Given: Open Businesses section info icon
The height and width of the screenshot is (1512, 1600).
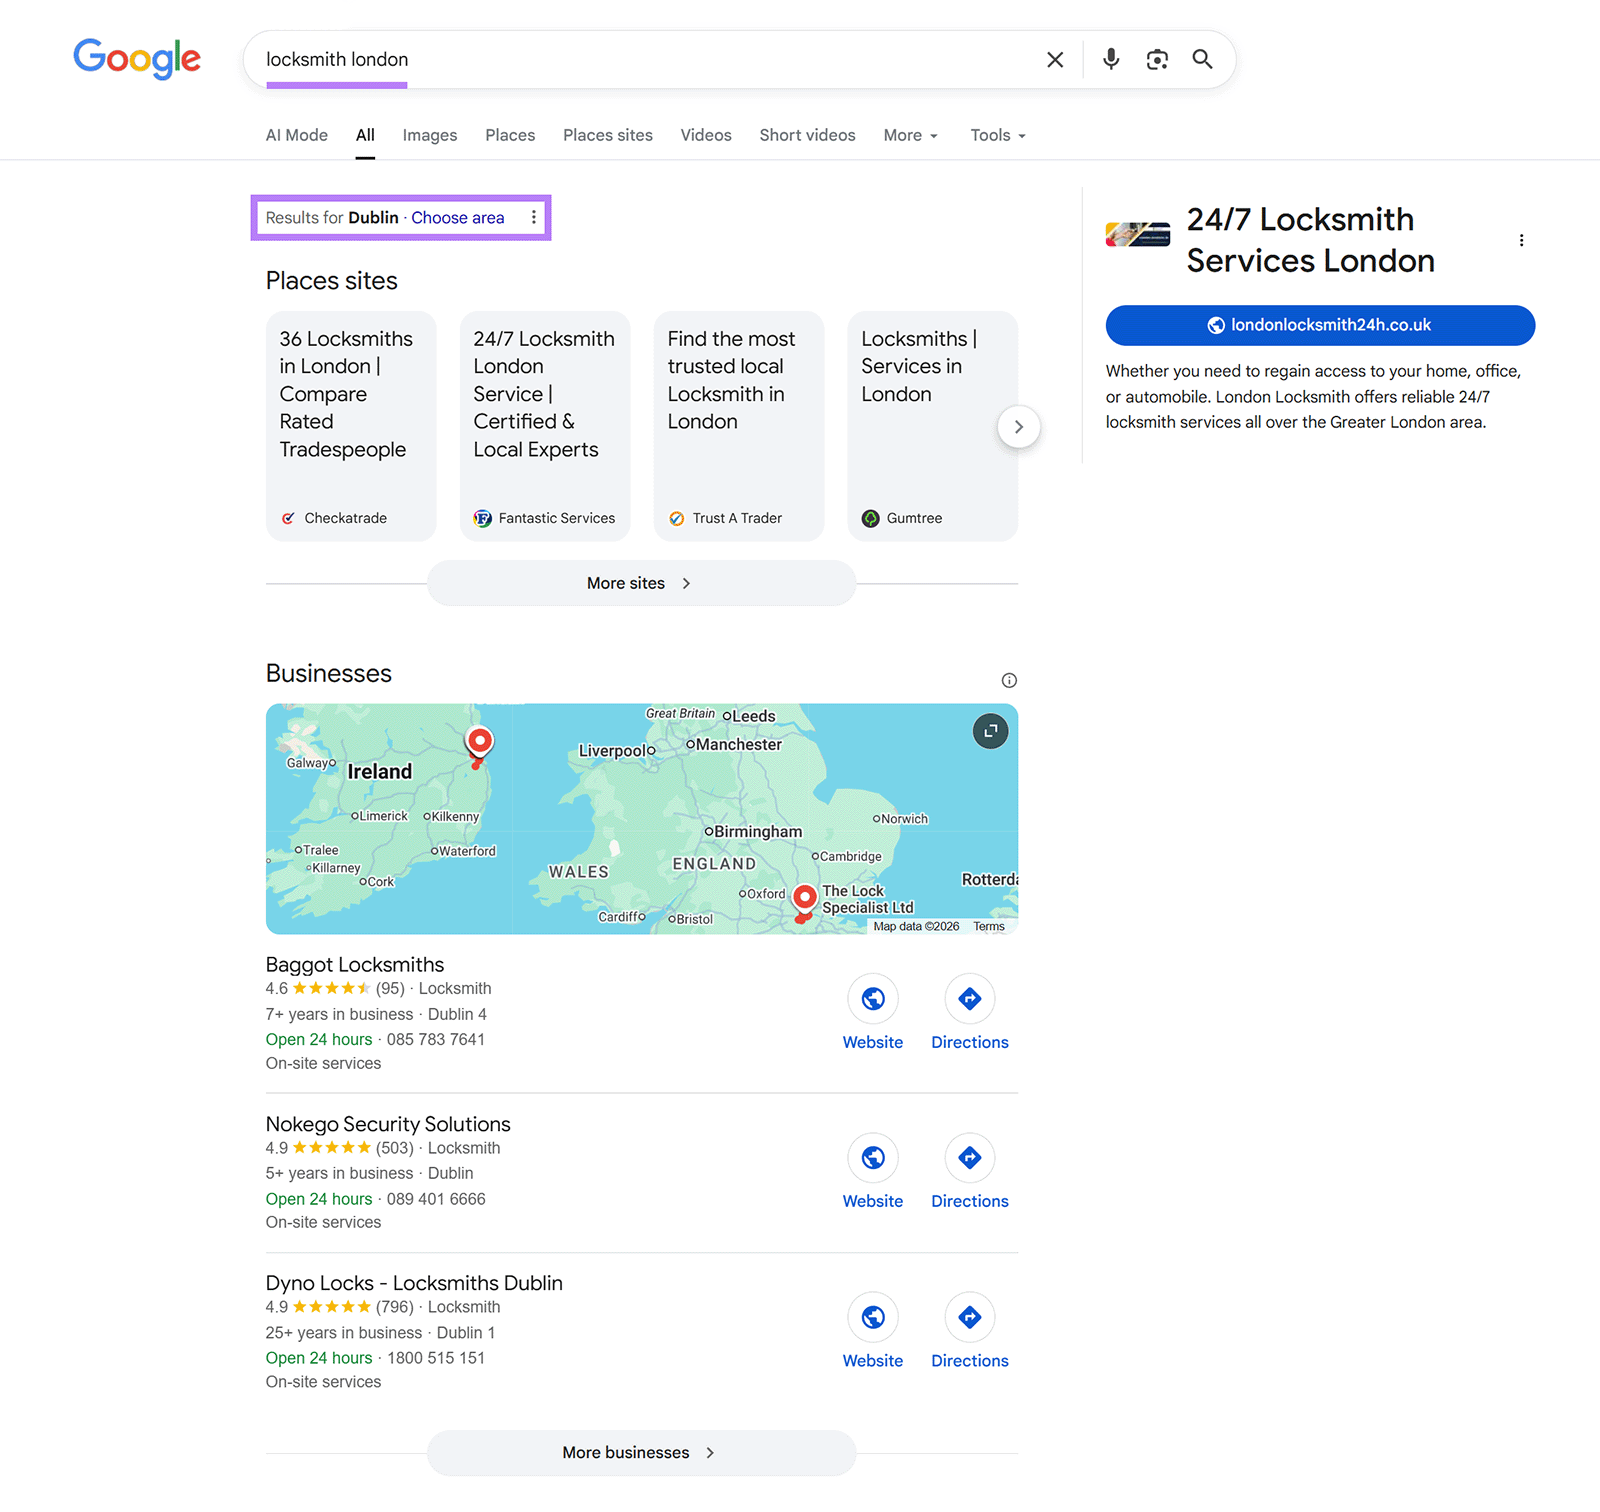Looking at the screenshot, I should coord(1009,681).
